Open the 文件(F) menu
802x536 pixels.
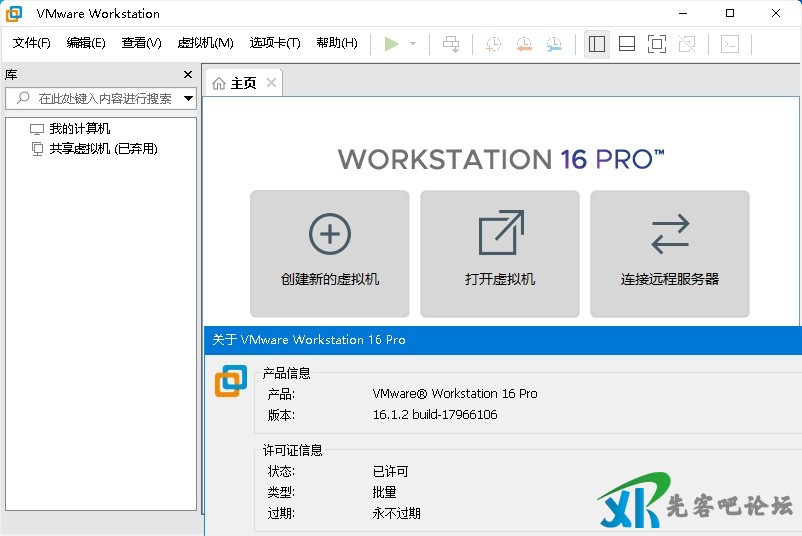tap(32, 43)
